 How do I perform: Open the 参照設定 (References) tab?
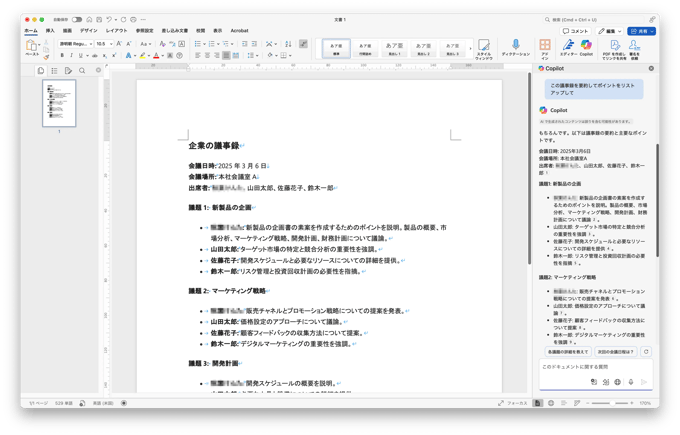click(144, 31)
